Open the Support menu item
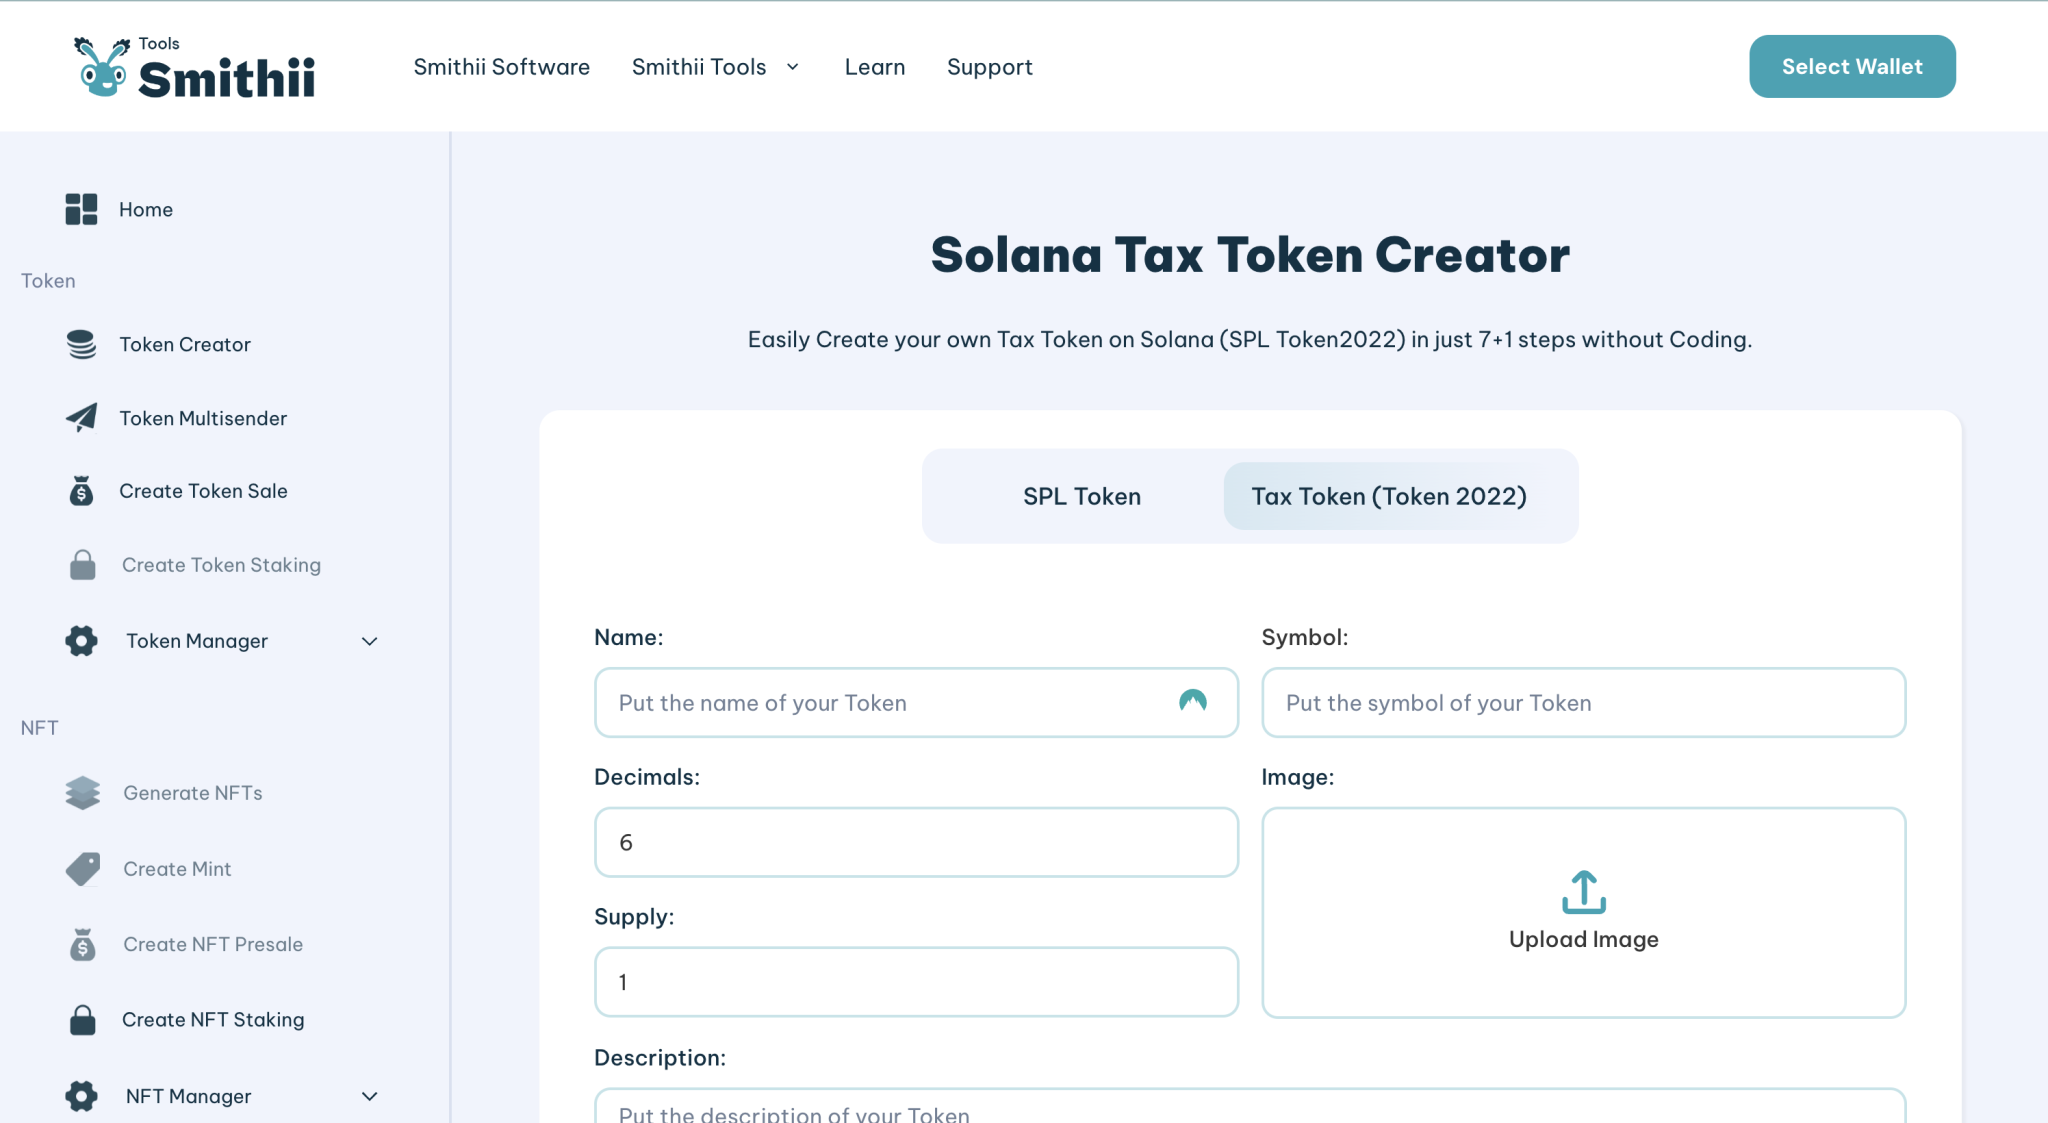 click(x=990, y=66)
